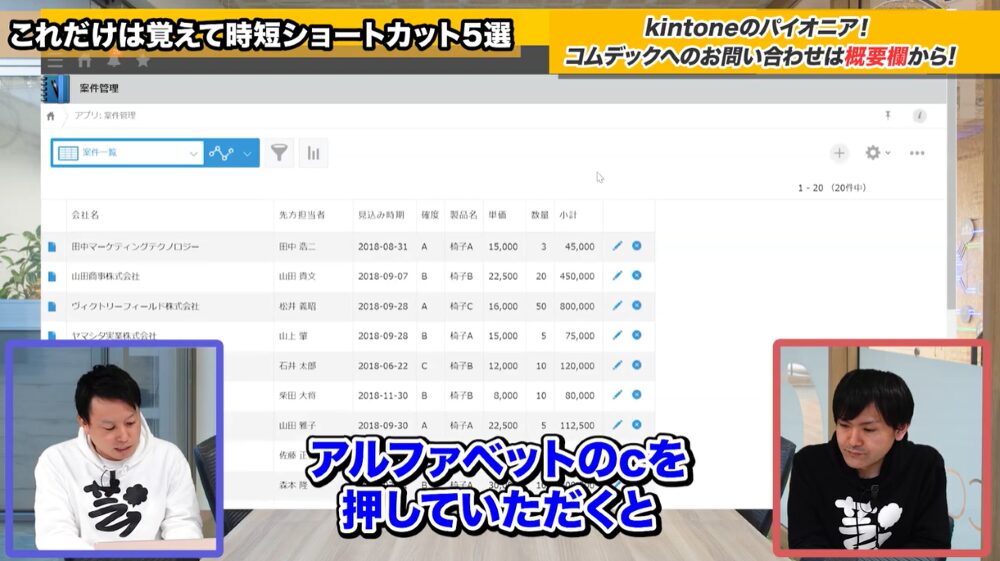Add a new record with plus icon
This screenshot has width=1000, height=561.
(839, 153)
